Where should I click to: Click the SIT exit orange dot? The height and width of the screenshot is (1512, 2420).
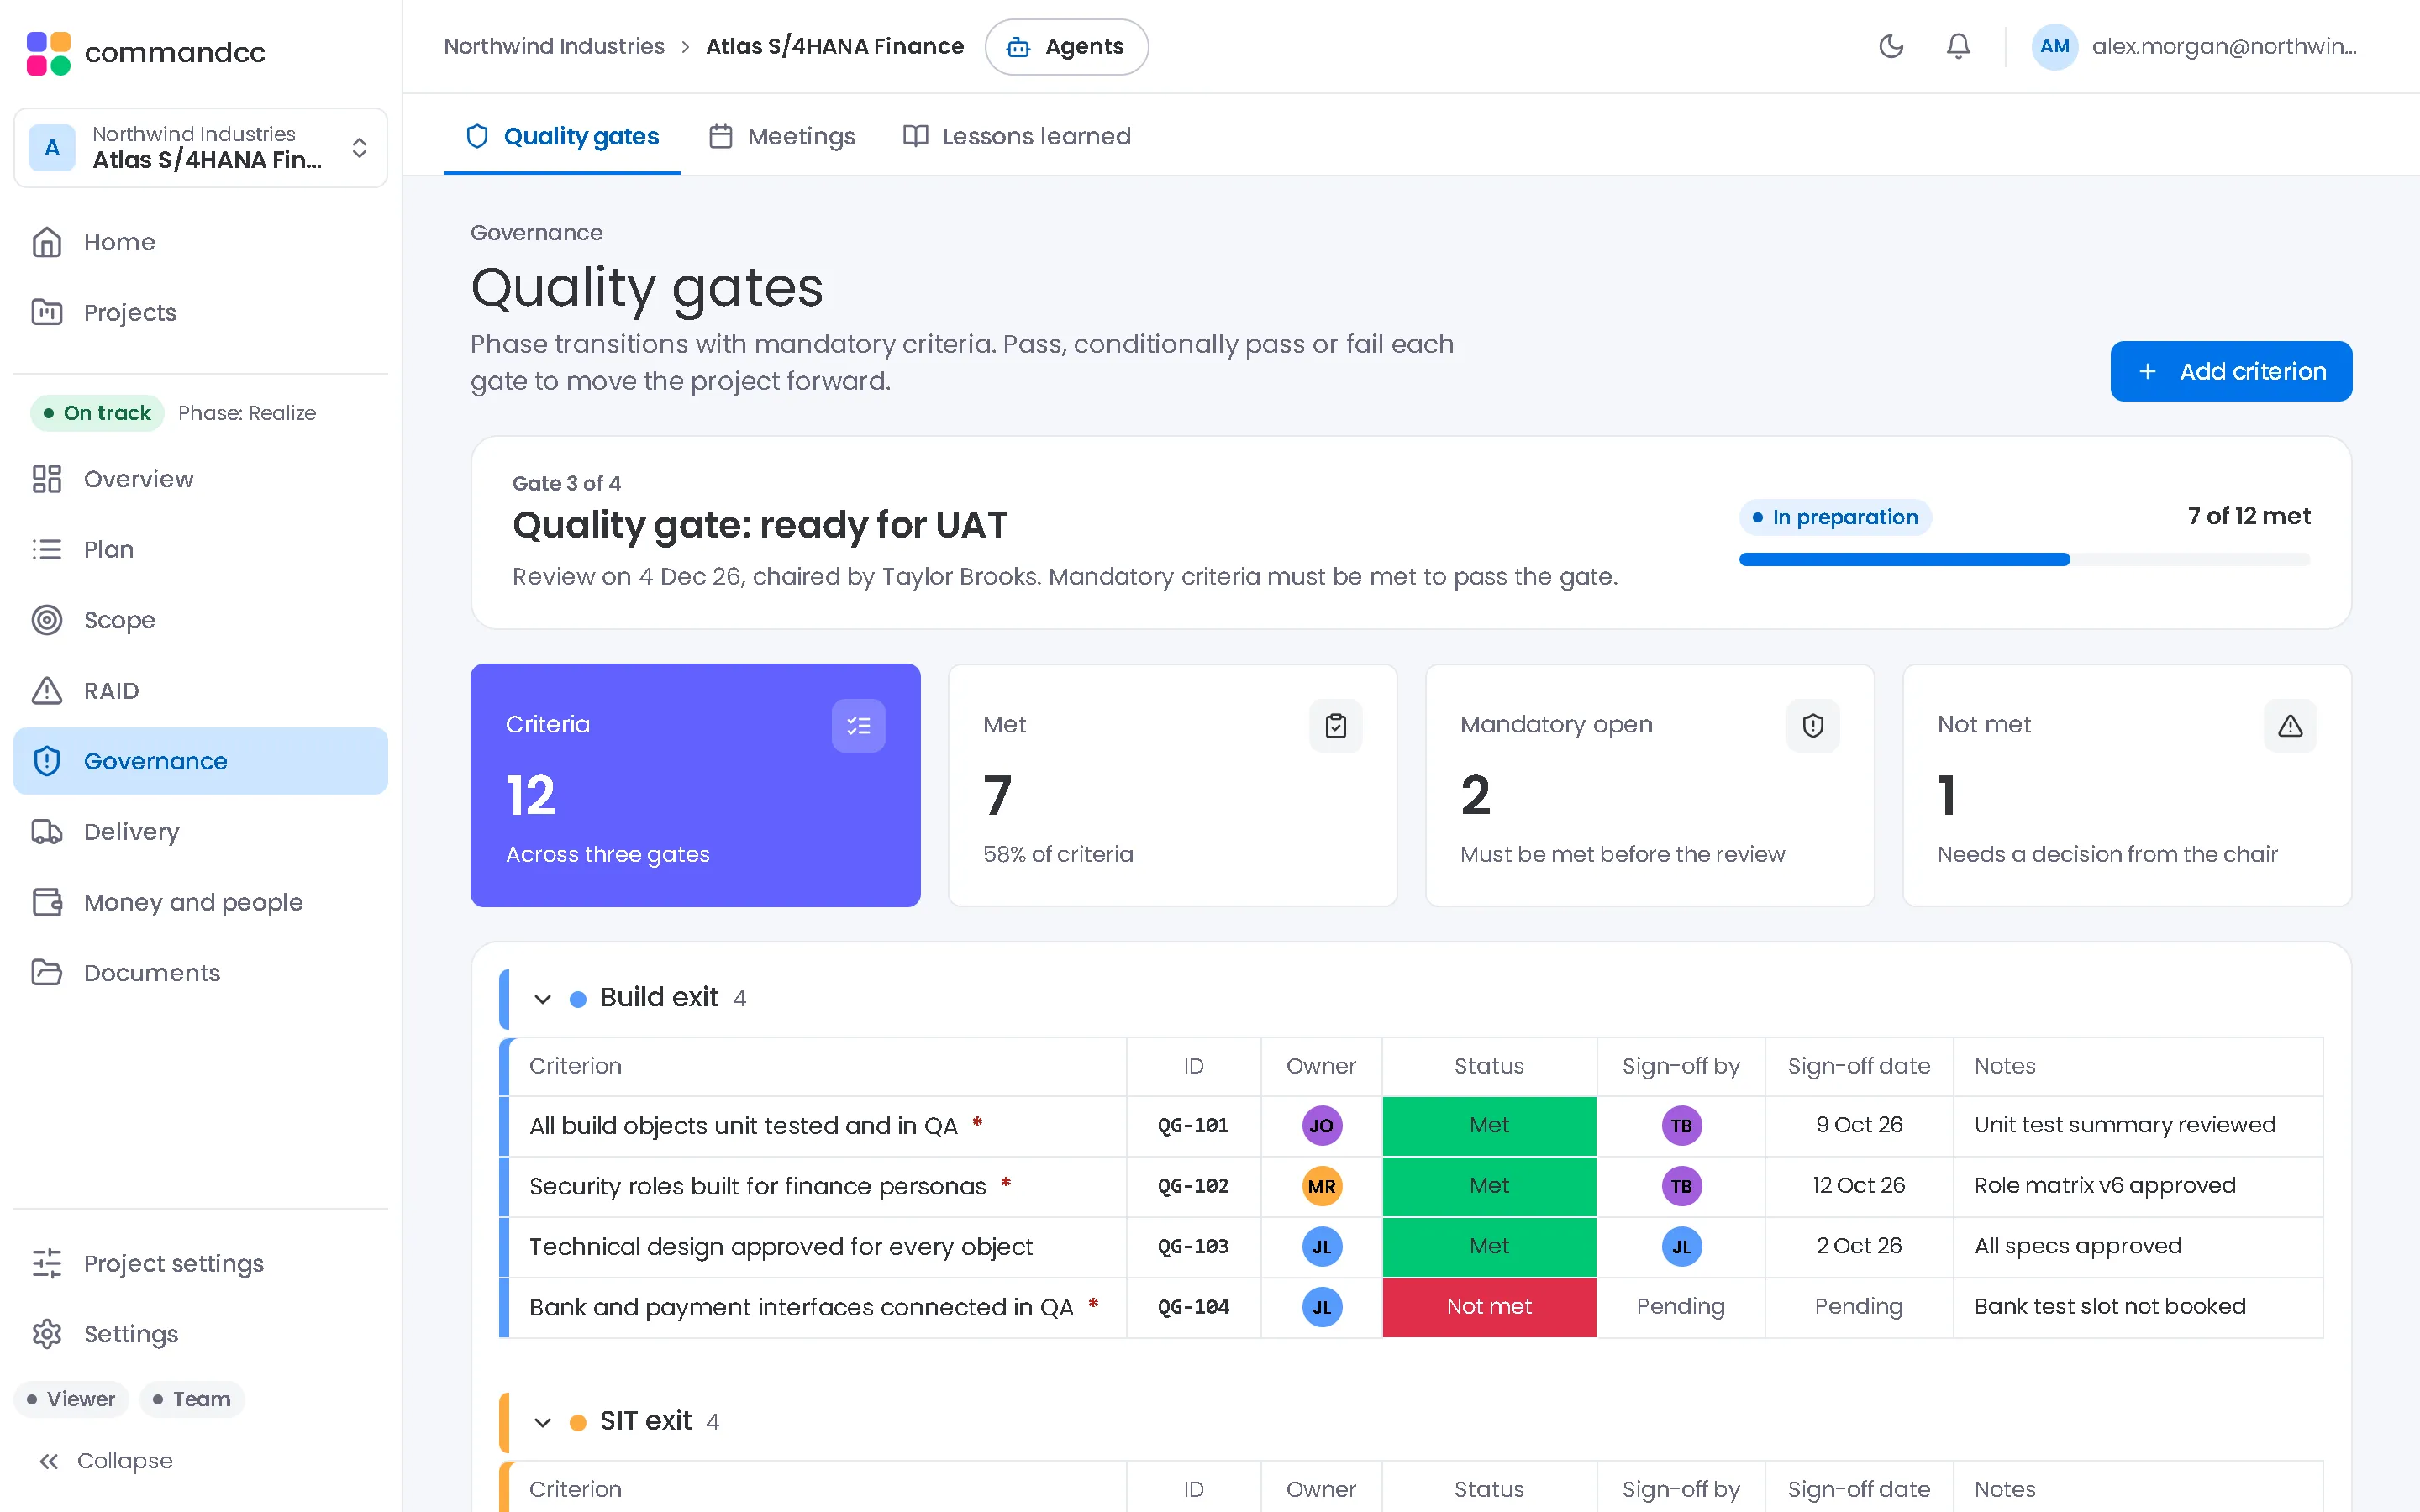click(x=578, y=1422)
